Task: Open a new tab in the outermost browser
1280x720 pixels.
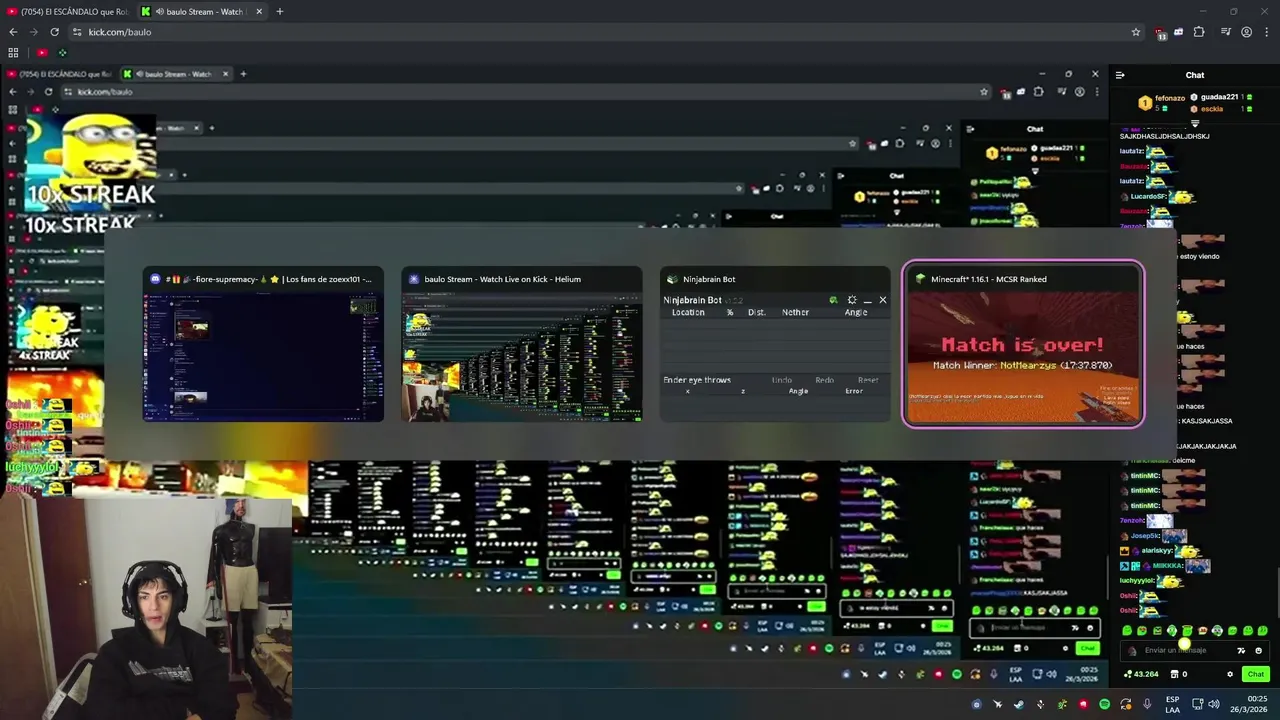Action: tap(279, 12)
